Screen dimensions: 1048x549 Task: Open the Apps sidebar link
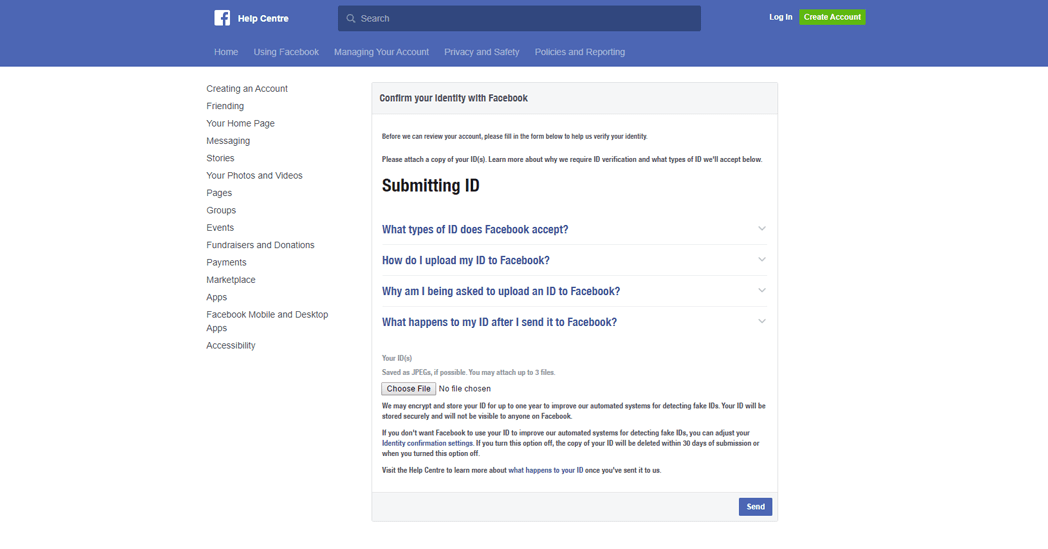coord(217,298)
